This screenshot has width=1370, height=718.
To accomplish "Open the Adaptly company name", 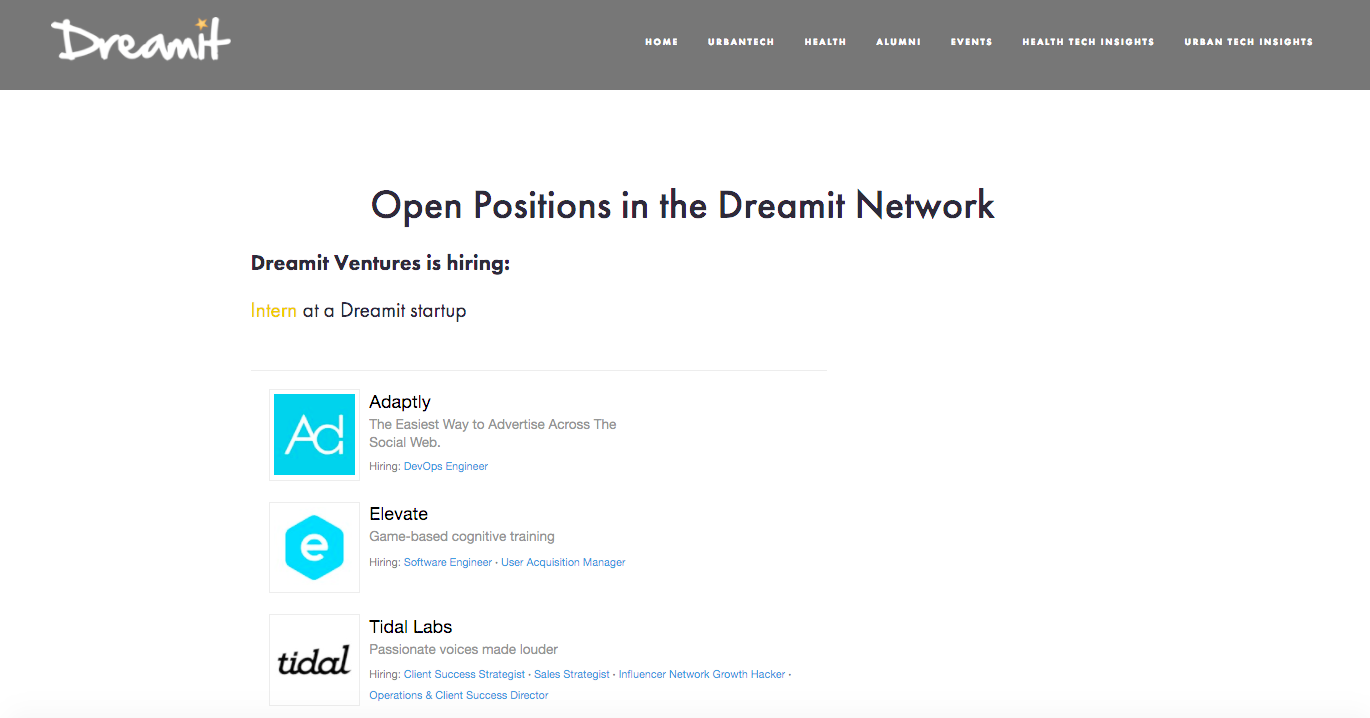I will coord(400,402).
